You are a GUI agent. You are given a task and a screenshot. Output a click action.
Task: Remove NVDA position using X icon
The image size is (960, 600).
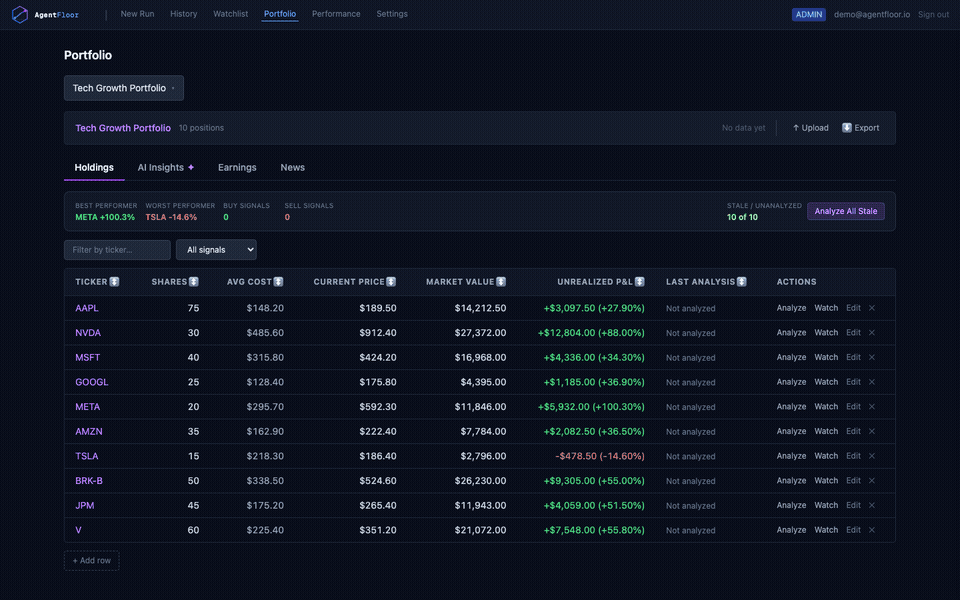point(872,332)
